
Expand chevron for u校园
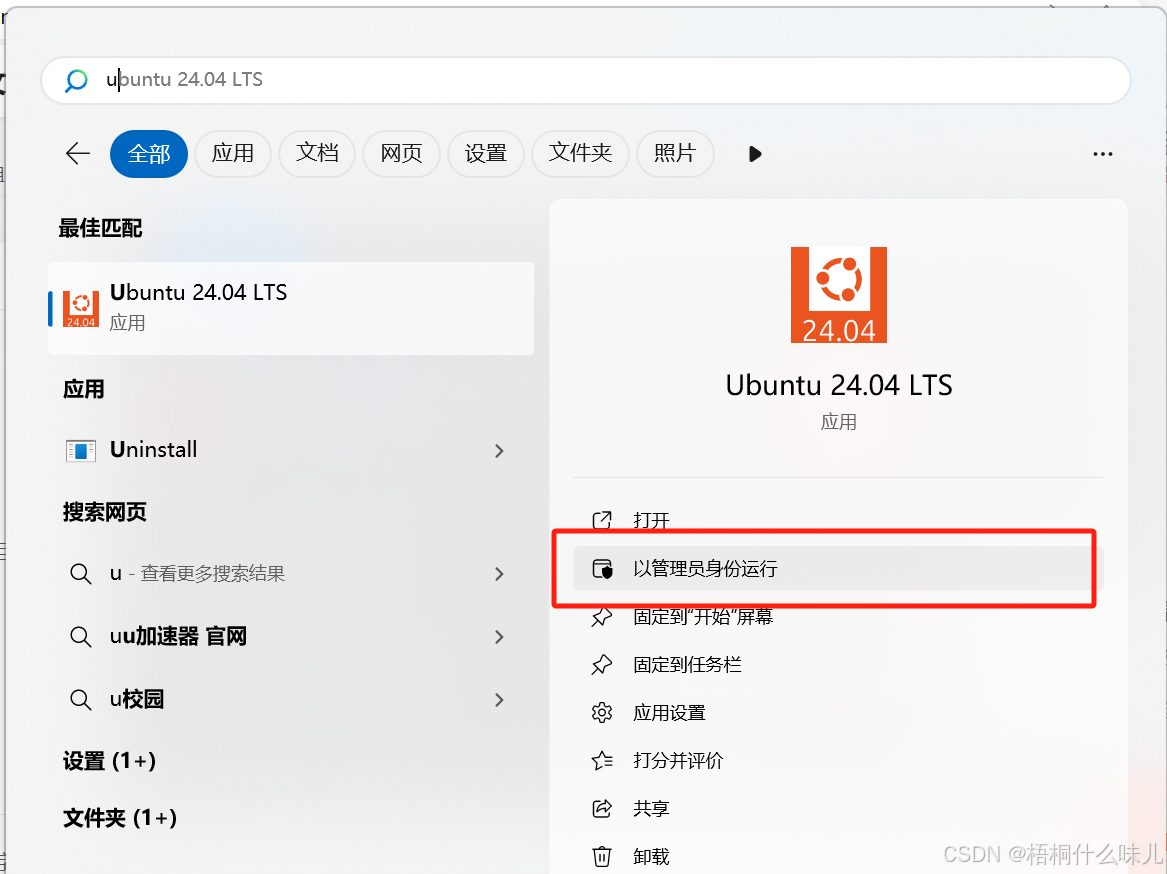pos(499,701)
